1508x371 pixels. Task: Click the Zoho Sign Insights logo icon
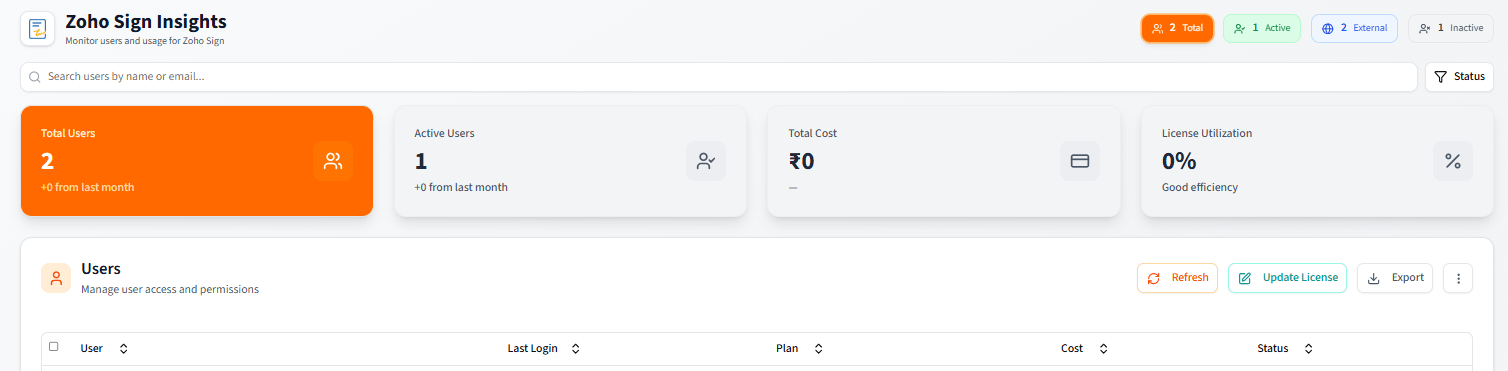tap(38, 28)
